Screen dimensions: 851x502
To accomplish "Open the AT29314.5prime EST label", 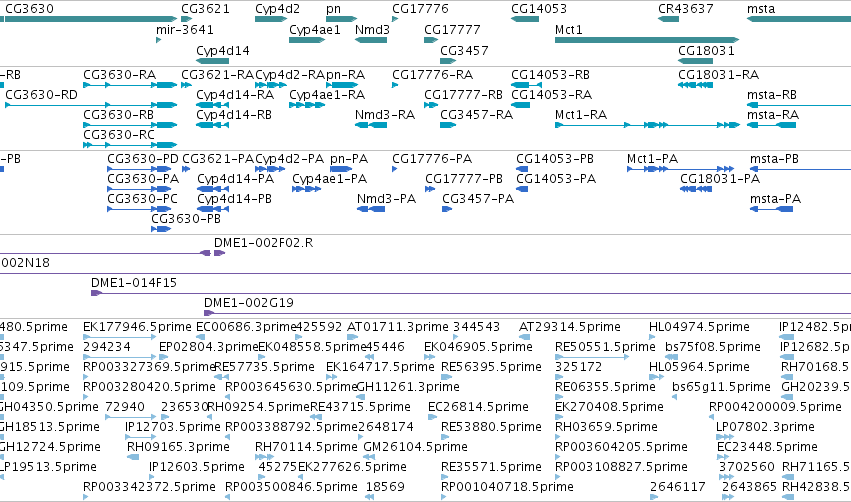I will 569,327.
